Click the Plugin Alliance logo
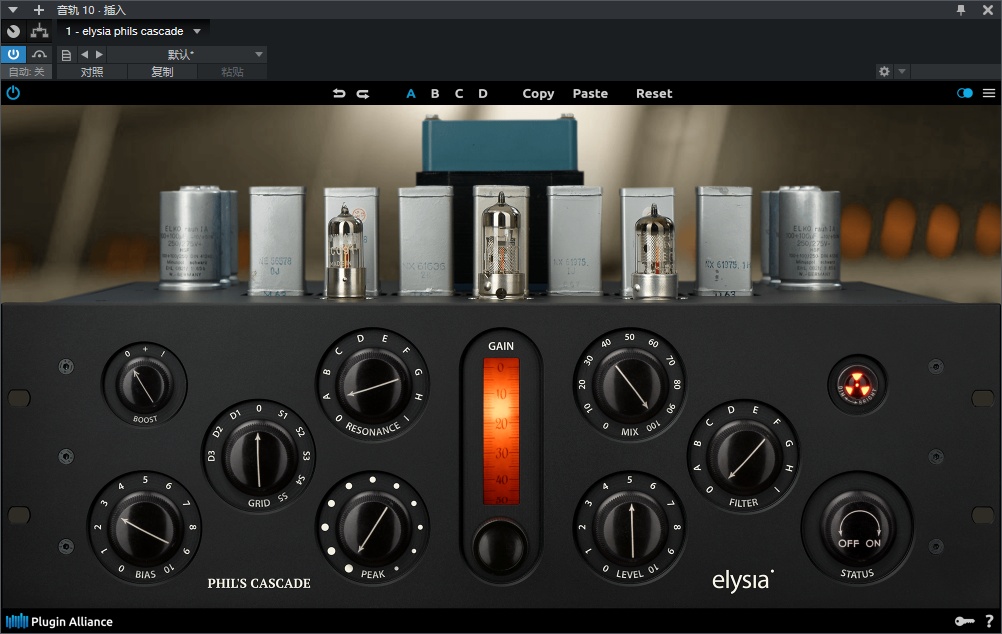This screenshot has height=634, width=1002. point(60,621)
